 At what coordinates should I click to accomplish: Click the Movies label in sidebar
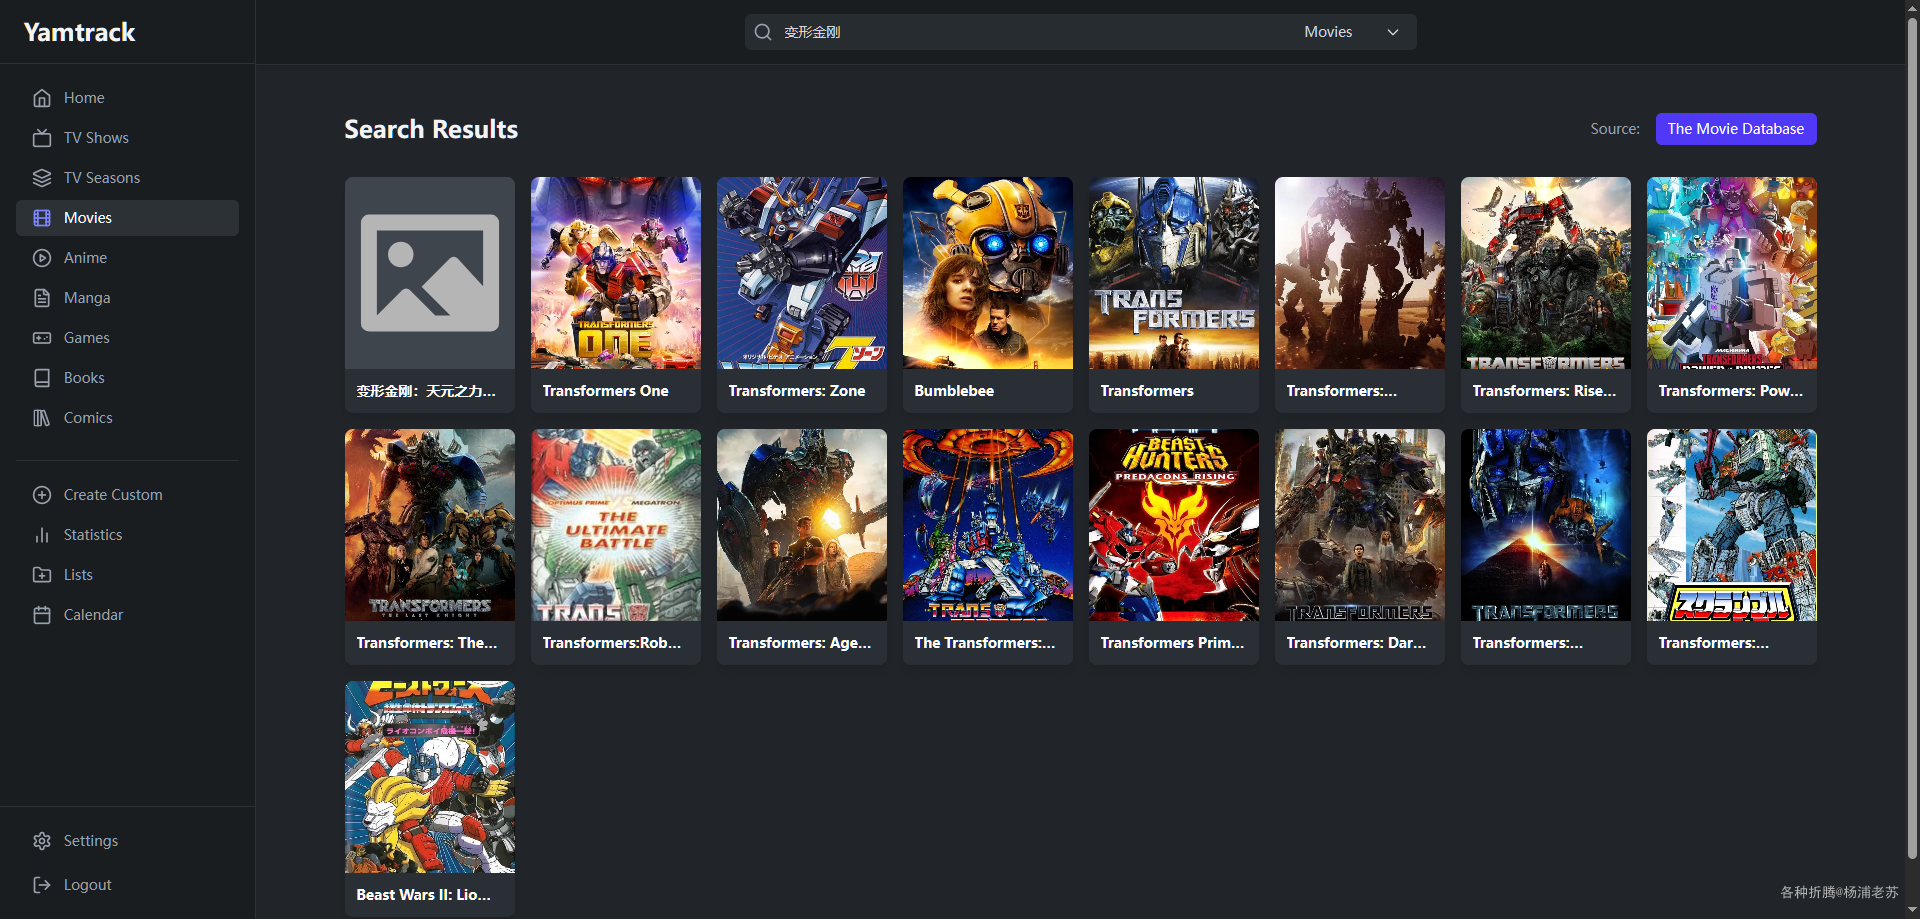tap(88, 218)
